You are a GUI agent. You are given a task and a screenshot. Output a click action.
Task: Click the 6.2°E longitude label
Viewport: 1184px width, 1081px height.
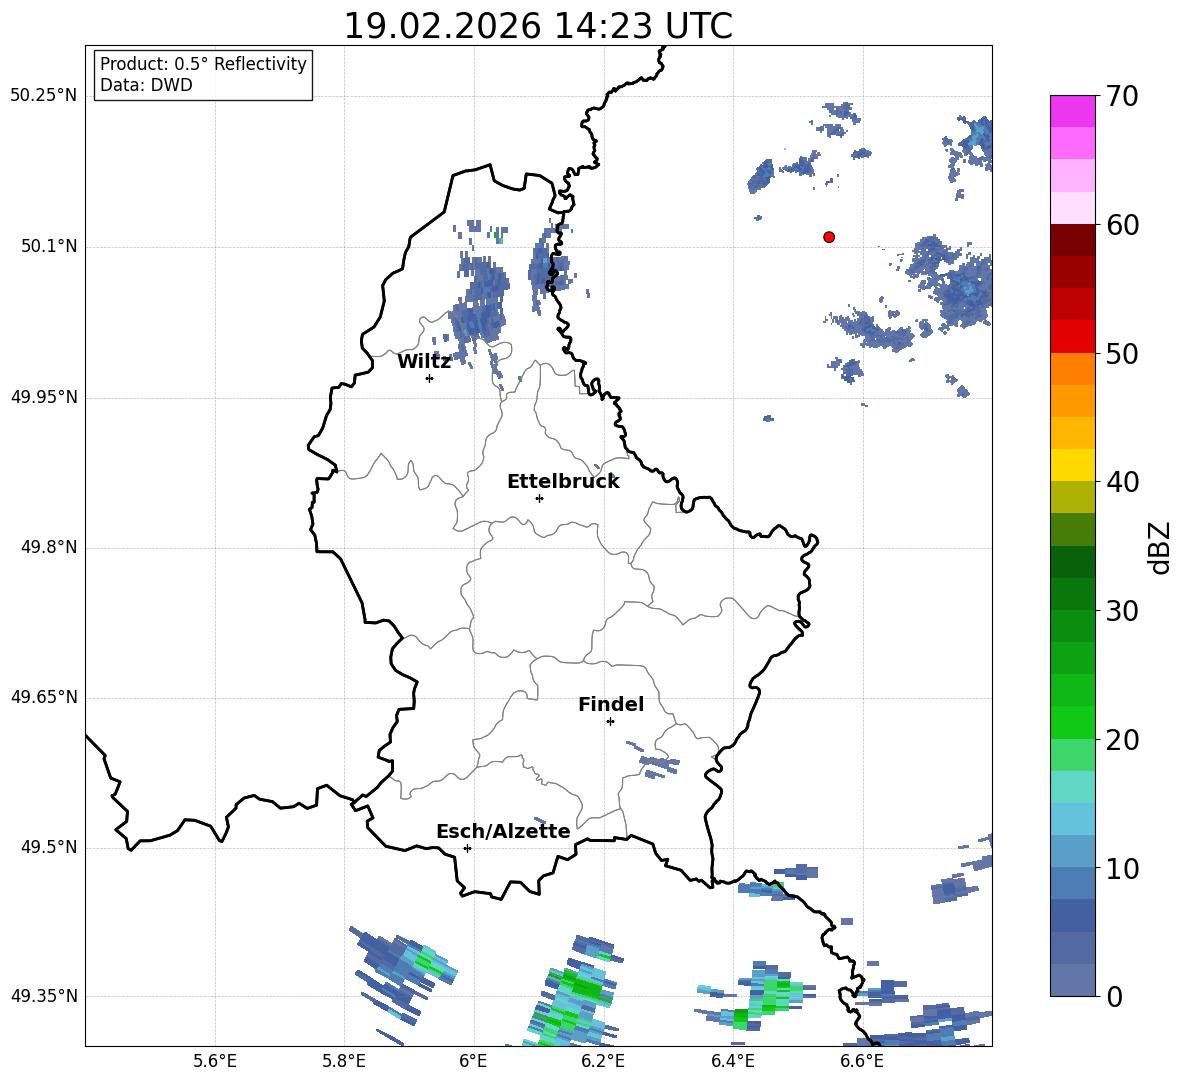tap(603, 1062)
